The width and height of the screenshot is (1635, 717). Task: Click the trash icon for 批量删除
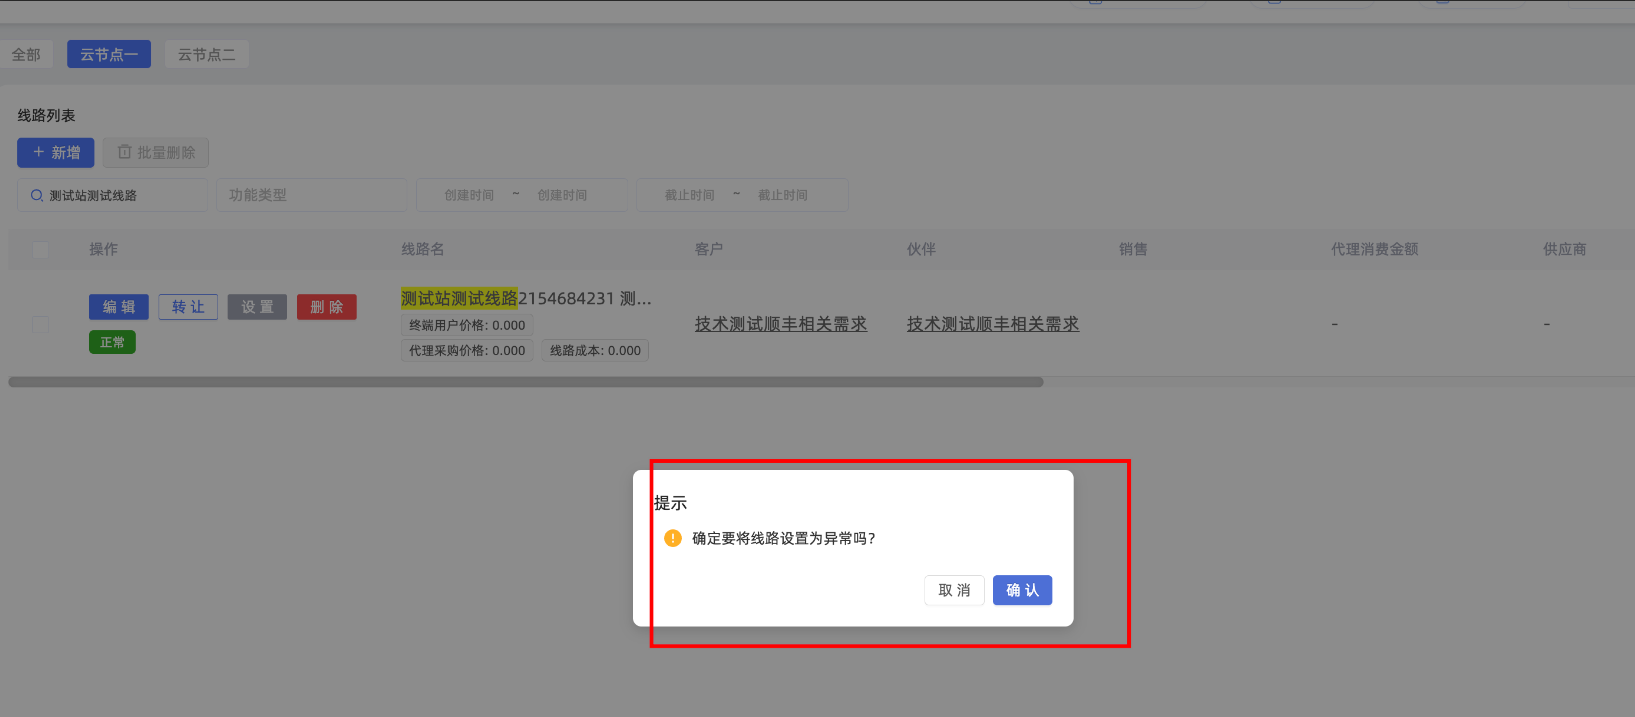coord(125,152)
